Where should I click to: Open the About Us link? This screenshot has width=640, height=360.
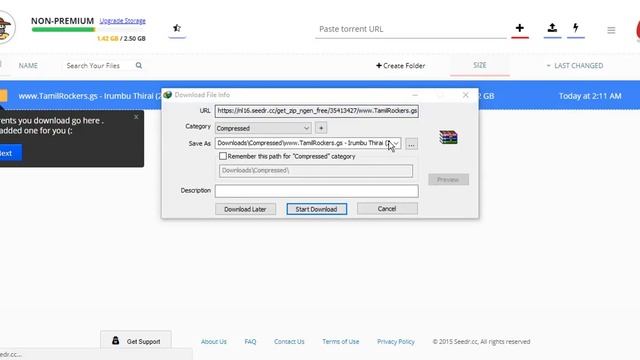tap(213, 341)
